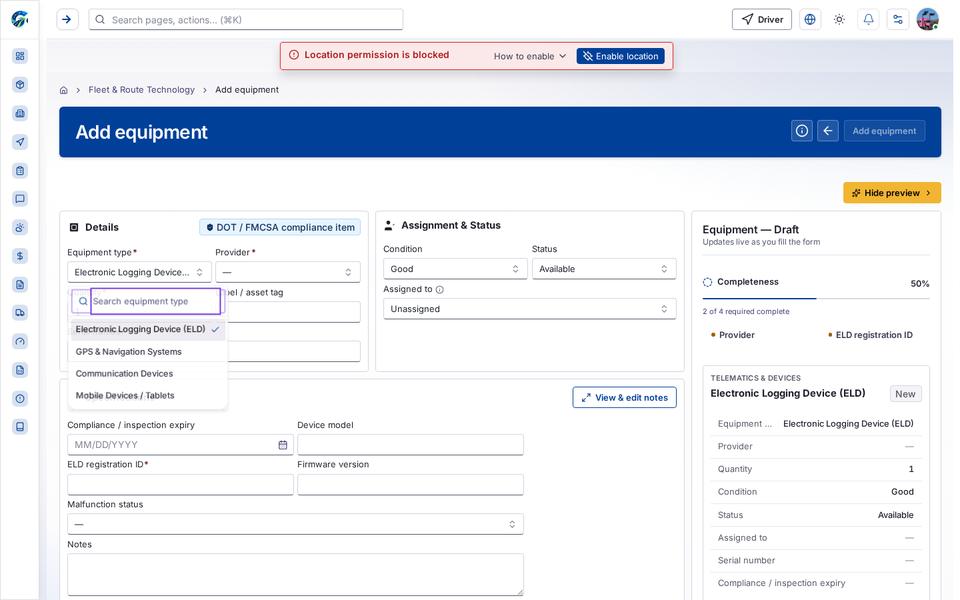Click the navigation arrow icon in sidebar

pos(20,142)
